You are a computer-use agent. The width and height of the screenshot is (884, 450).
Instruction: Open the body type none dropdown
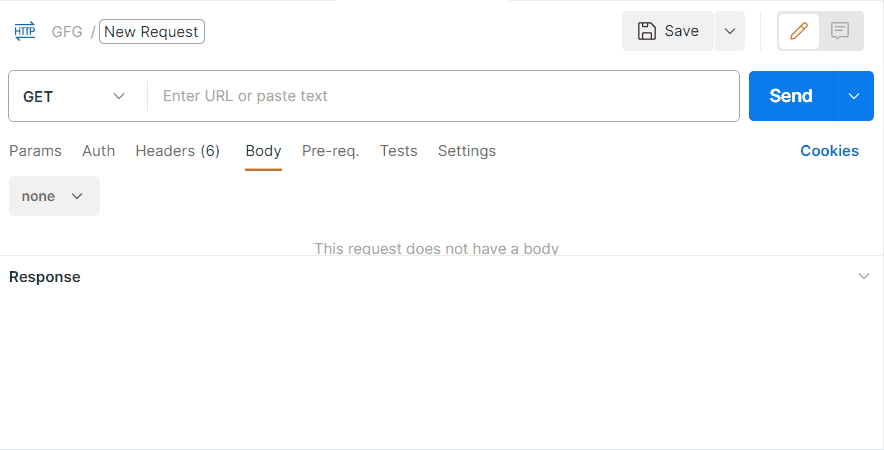click(54, 196)
